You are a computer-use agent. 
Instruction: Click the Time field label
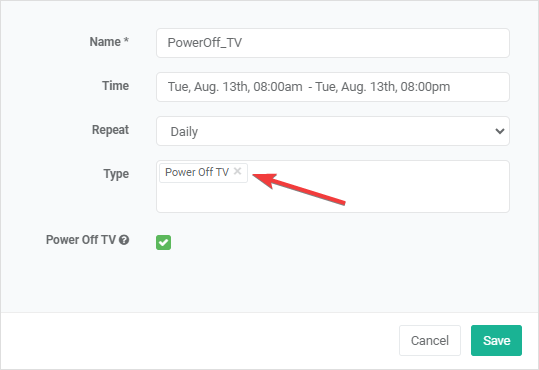pyautogui.click(x=116, y=86)
